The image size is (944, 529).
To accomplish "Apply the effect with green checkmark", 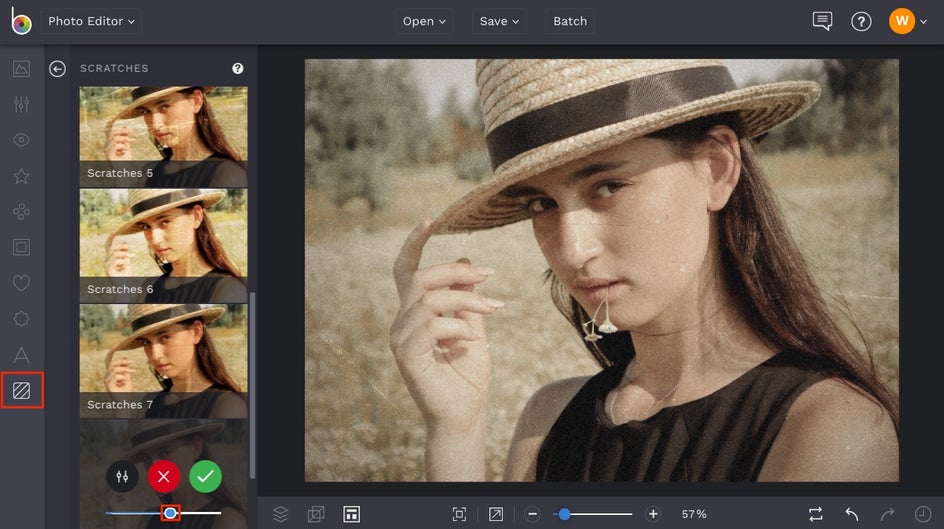I will tap(205, 476).
